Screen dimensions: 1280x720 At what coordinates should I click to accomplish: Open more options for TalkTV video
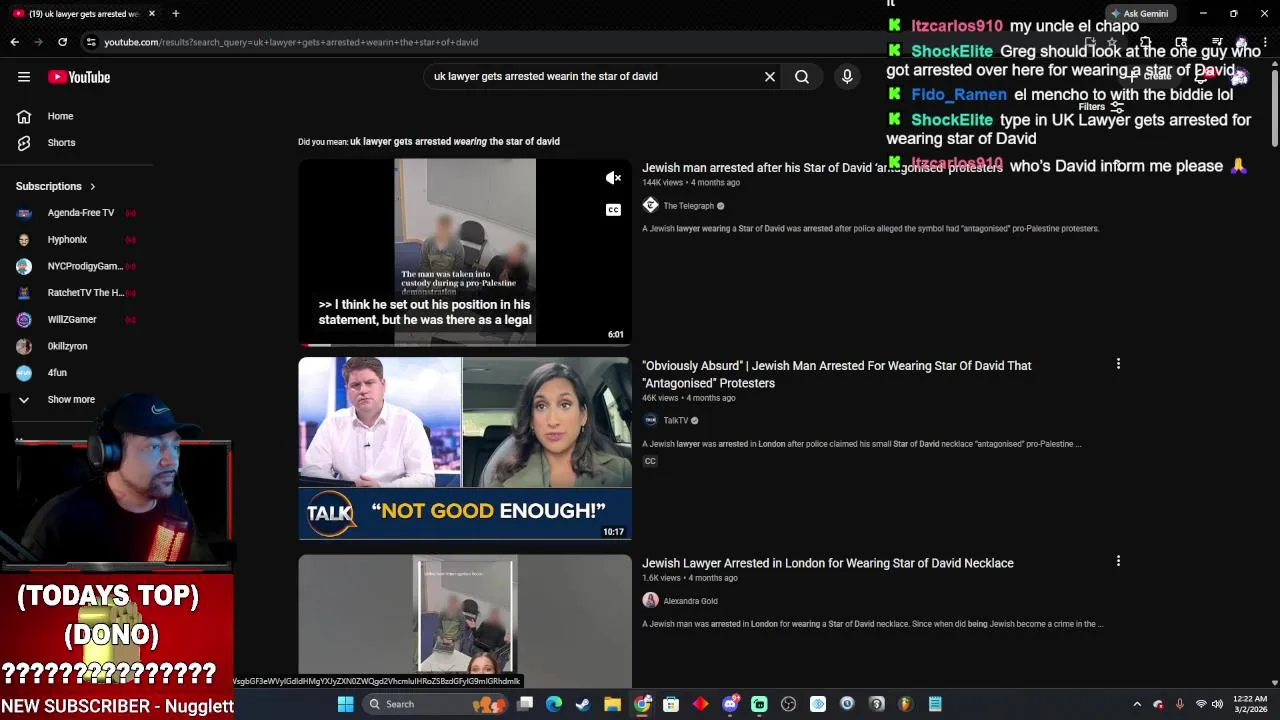[1118, 364]
